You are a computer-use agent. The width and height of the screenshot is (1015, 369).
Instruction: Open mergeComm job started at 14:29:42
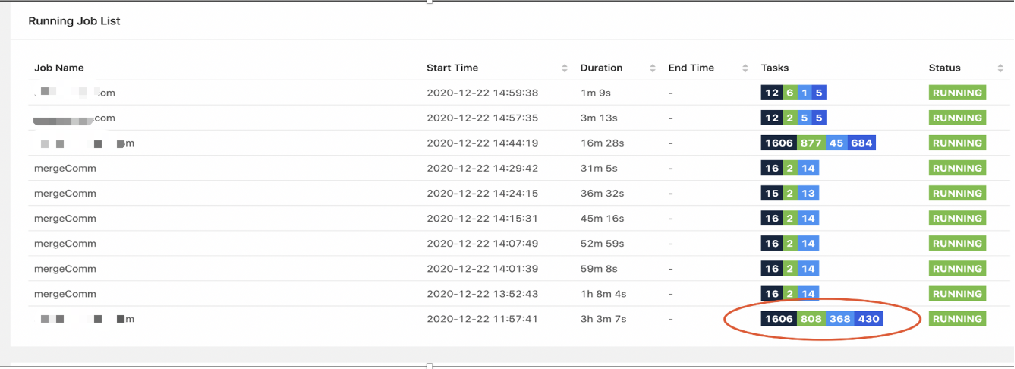coord(65,168)
